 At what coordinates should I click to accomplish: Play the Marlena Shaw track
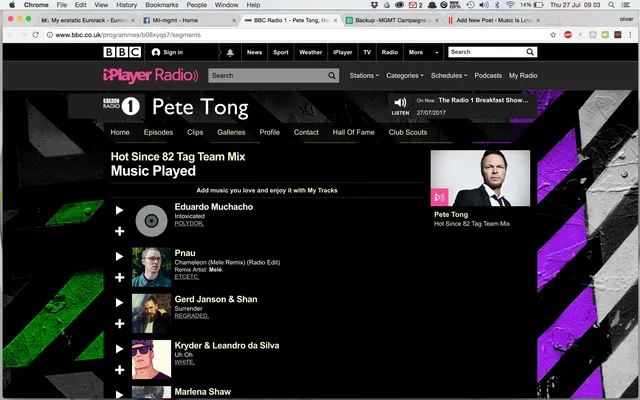[x=119, y=394]
